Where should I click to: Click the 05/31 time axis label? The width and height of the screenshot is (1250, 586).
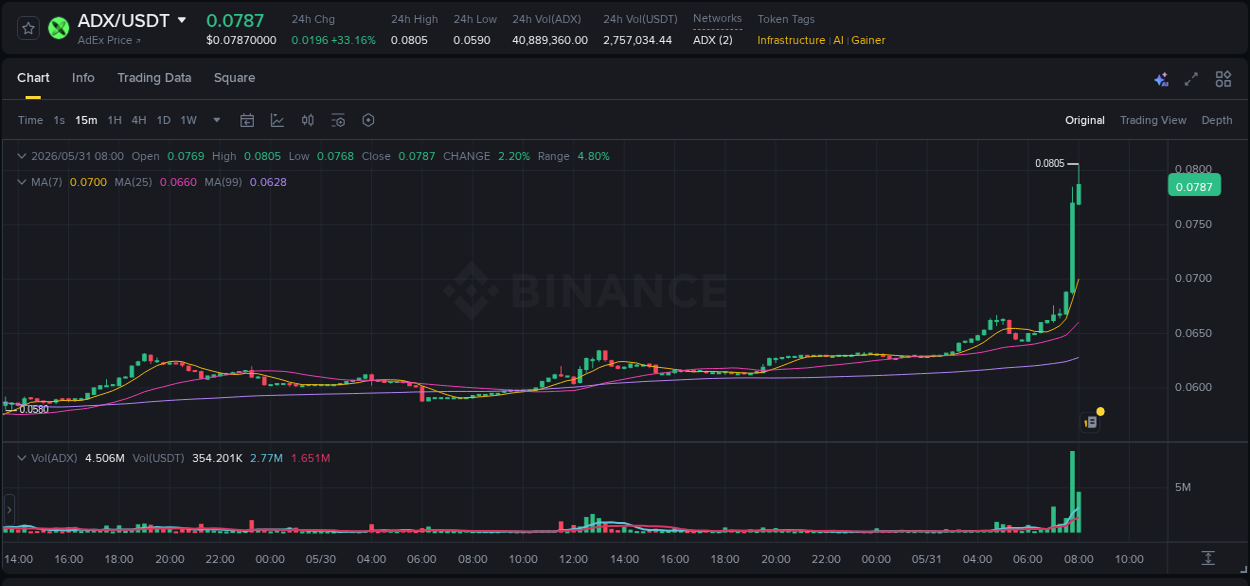[927, 559]
